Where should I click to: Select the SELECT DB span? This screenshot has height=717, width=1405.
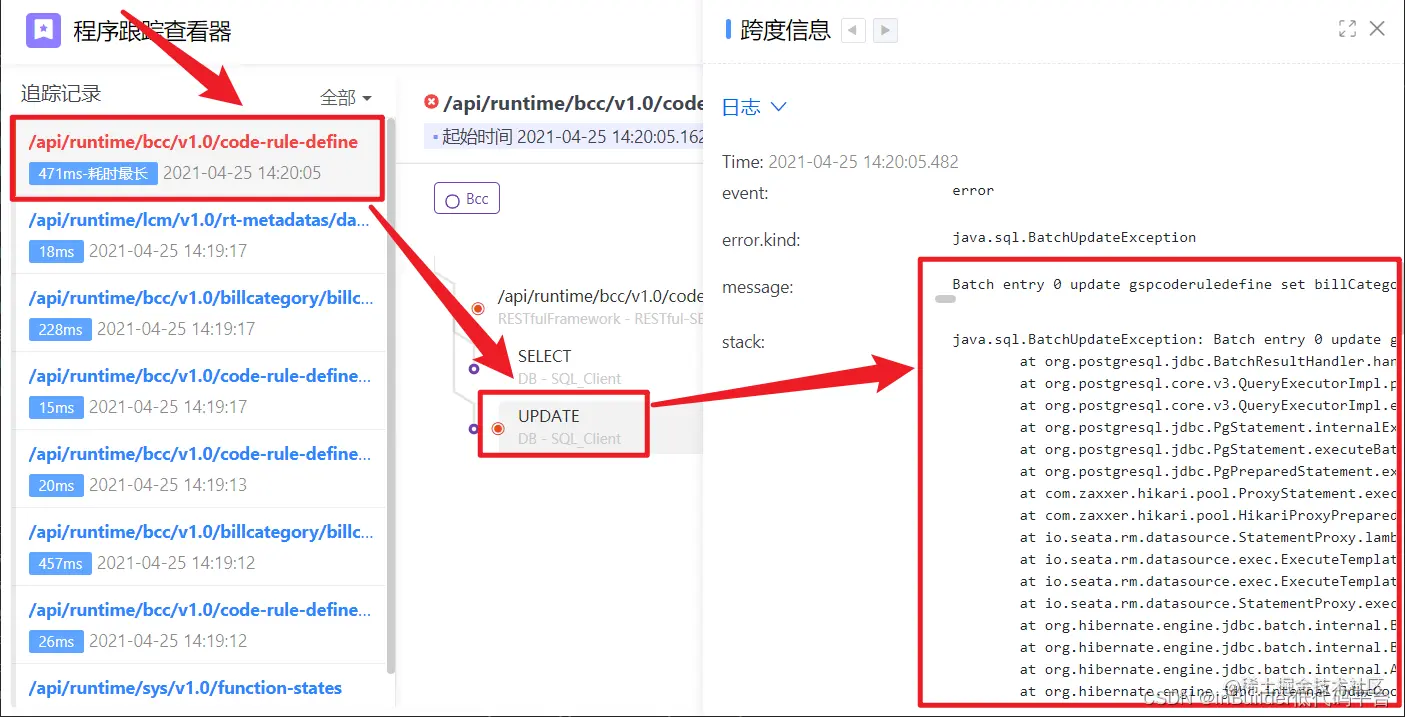click(569, 367)
